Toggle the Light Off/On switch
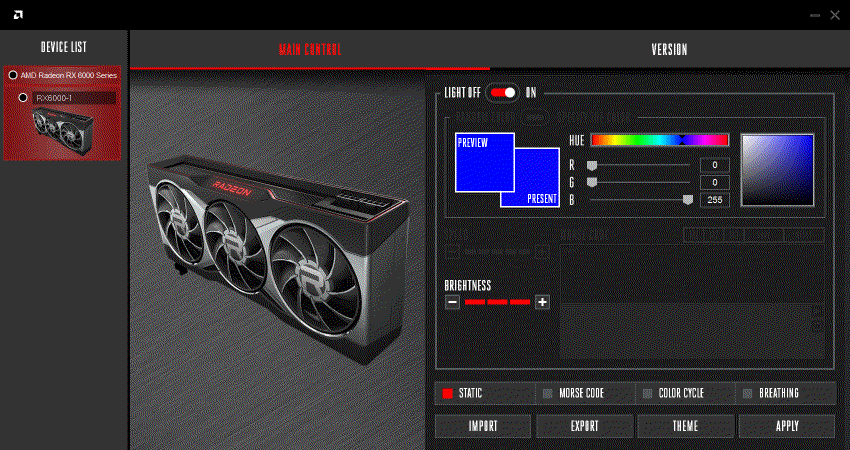Image resolution: width=850 pixels, height=450 pixels. pyautogui.click(x=503, y=93)
